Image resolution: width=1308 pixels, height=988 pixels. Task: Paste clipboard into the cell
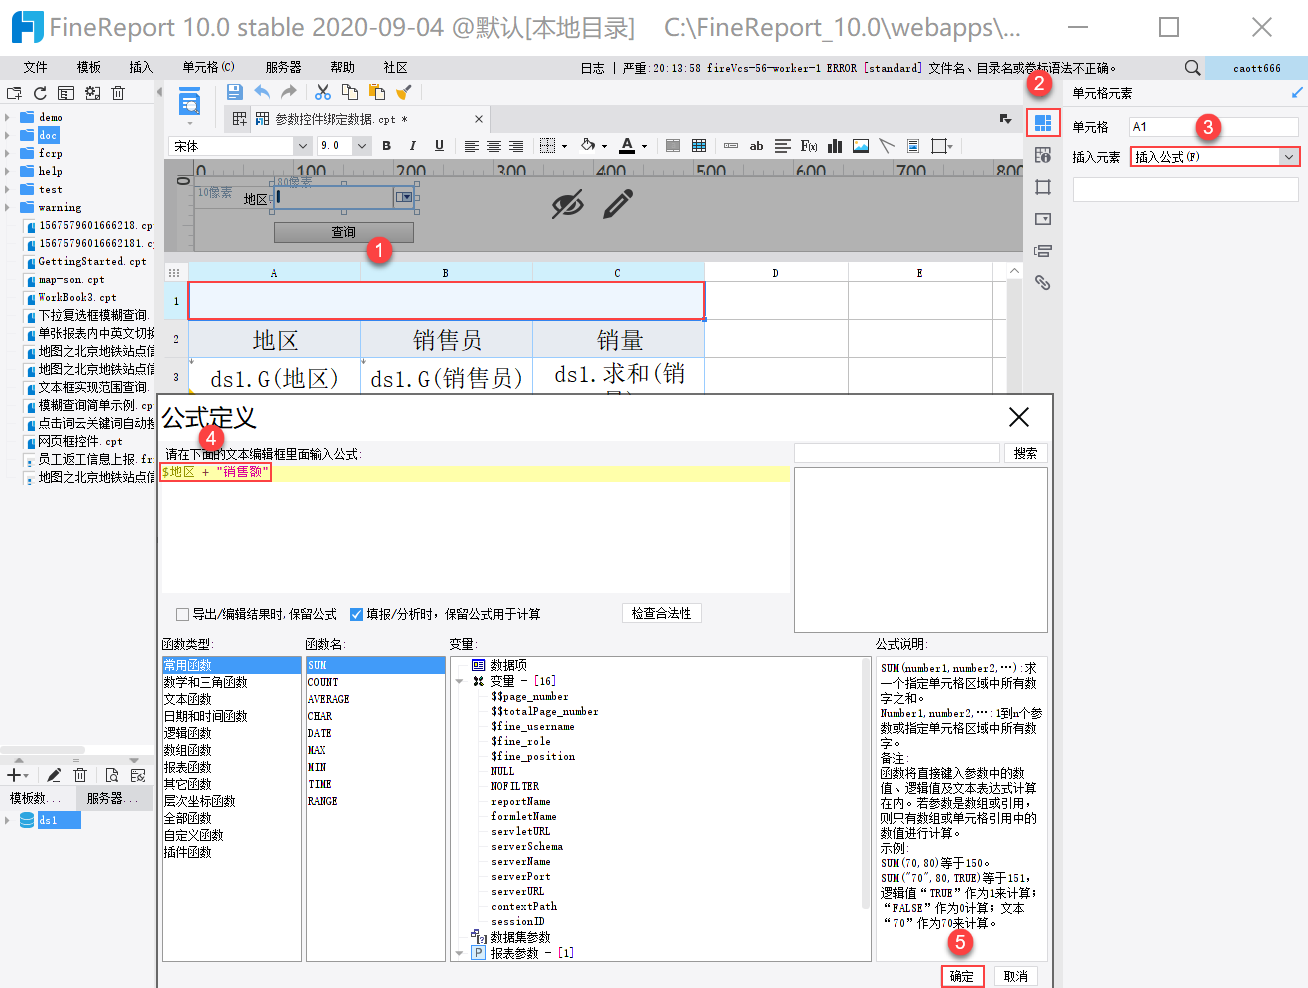[x=377, y=92]
